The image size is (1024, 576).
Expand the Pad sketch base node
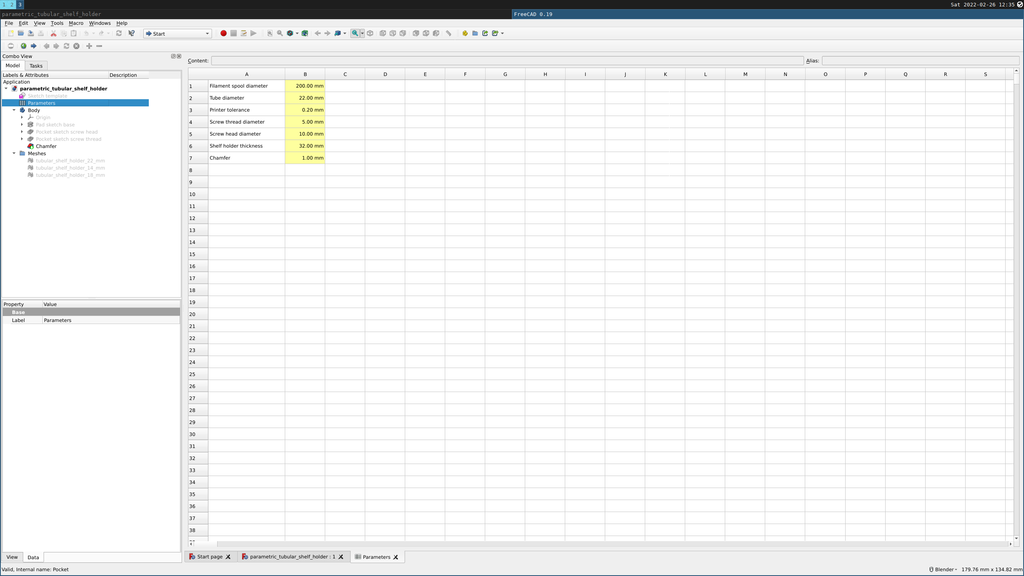pos(22,125)
